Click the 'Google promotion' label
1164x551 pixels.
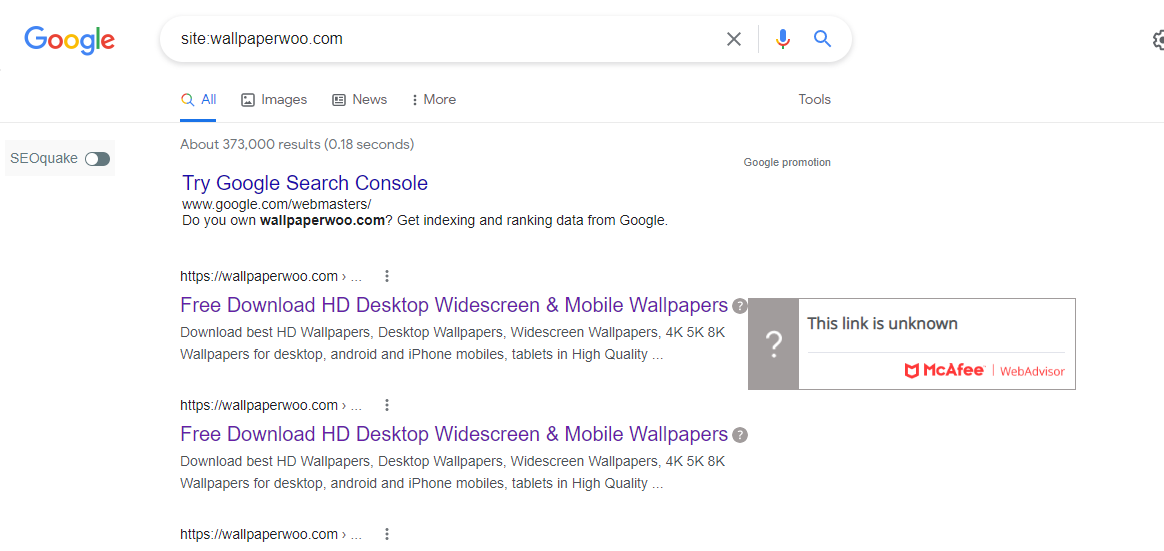787,162
